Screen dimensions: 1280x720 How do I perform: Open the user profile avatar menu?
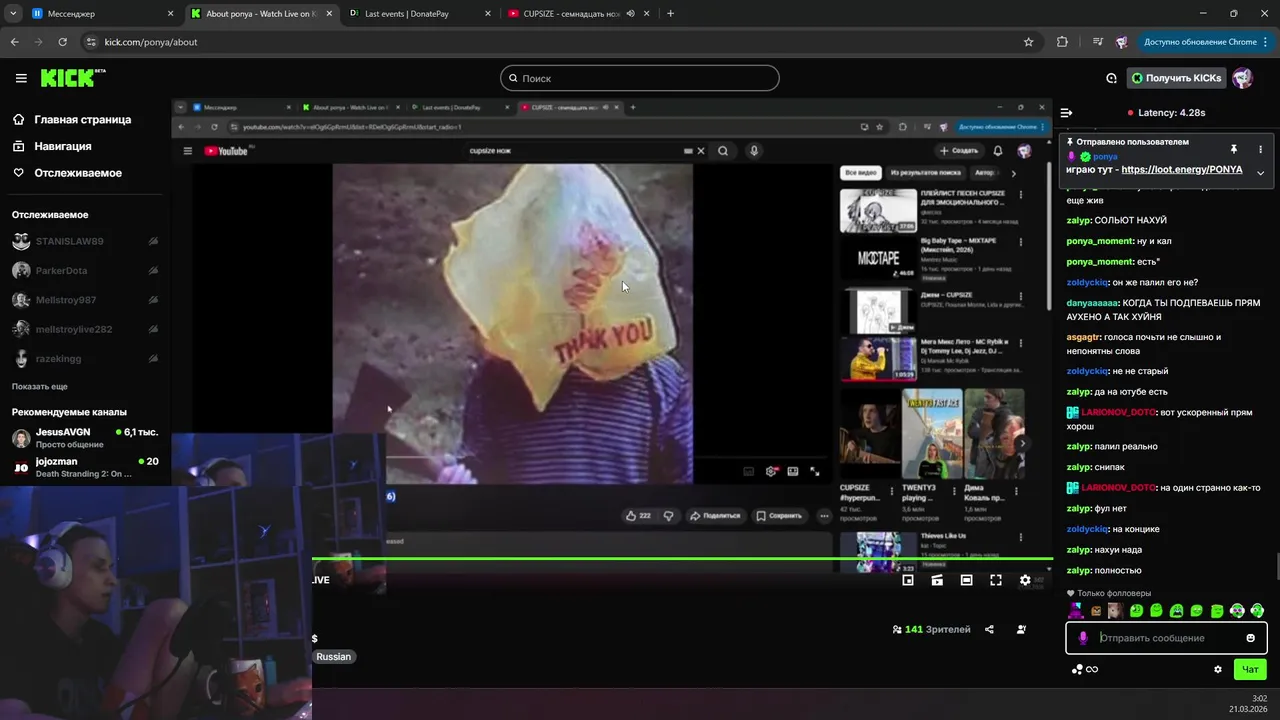(x=1242, y=78)
